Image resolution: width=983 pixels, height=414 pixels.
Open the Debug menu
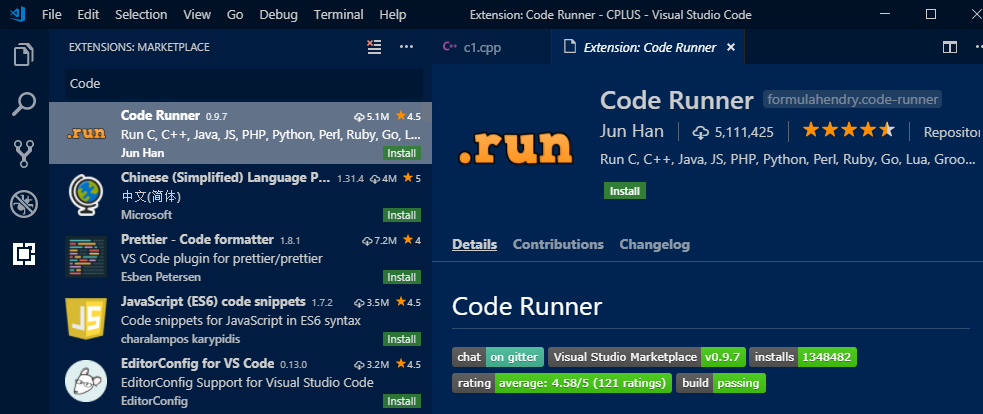(x=278, y=14)
